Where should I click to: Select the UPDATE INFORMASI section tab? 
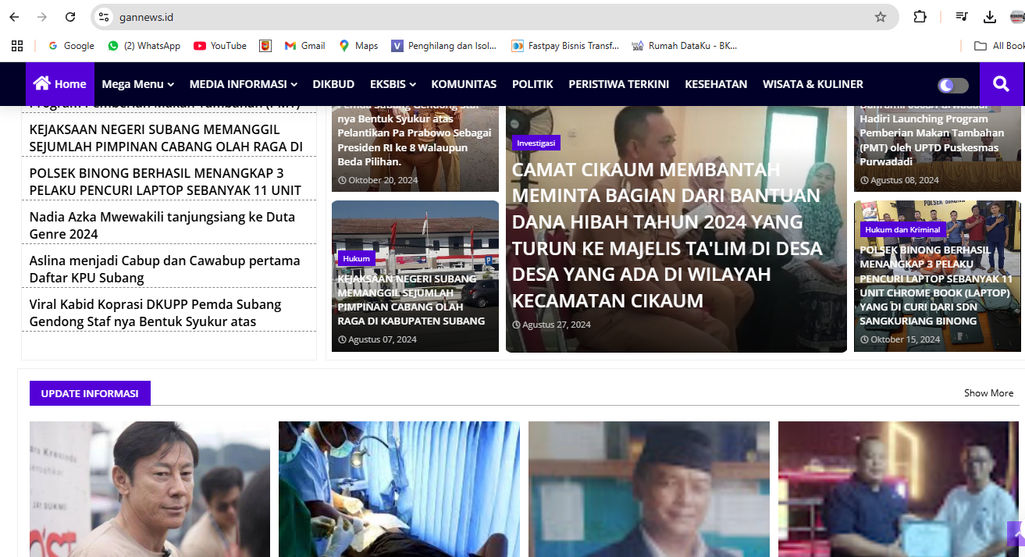coord(89,393)
